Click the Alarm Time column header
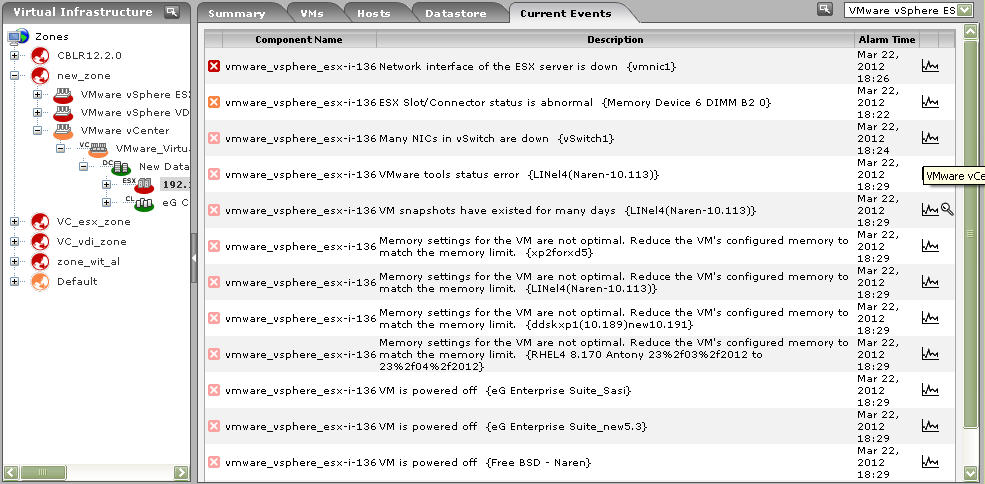 point(886,40)
